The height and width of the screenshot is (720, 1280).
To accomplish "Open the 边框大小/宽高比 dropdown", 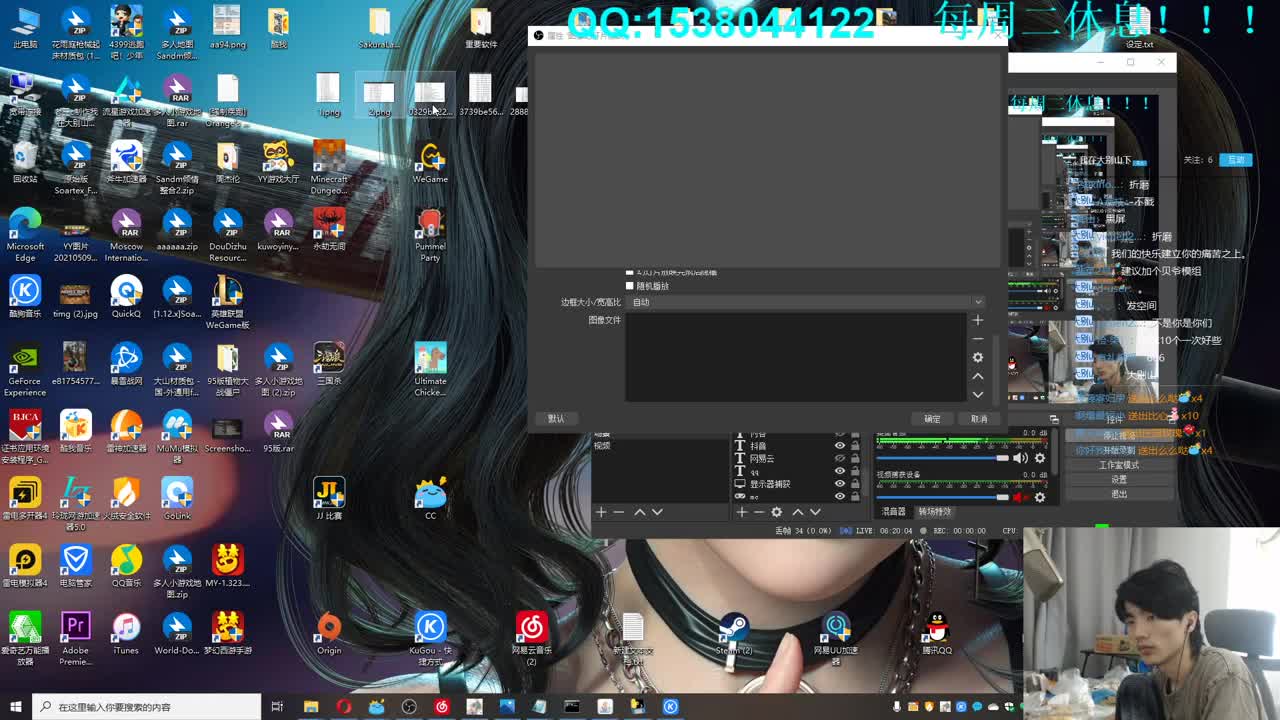I will [807, 302].
